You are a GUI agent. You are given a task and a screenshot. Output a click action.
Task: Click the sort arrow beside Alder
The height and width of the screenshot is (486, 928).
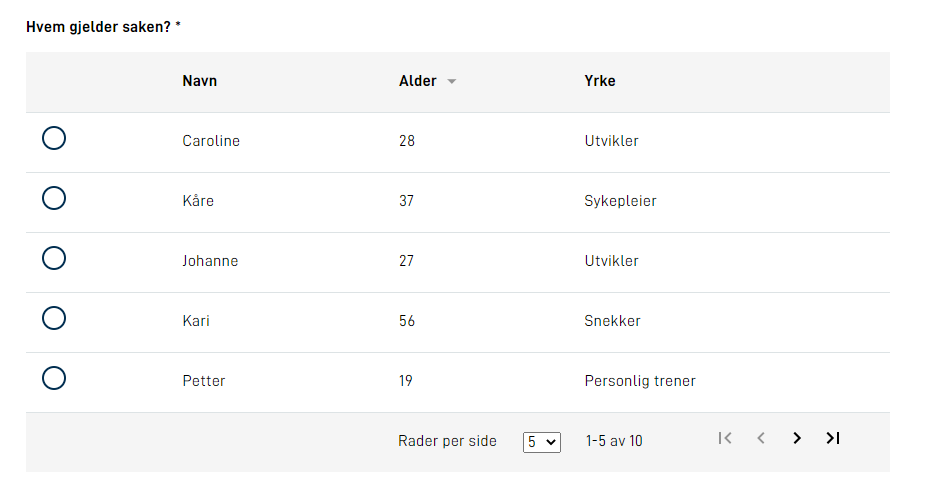[x=452, y=82]
